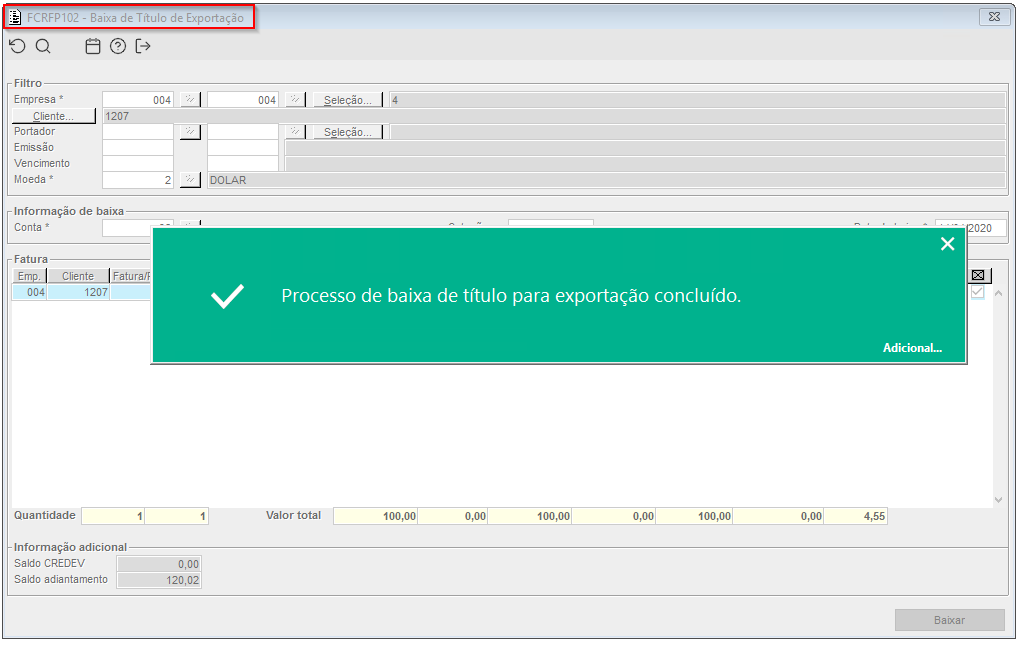This screenshot has width=1022, height=645.
Task: Open lookup button beside Moeda field
Action: (190, 180)
